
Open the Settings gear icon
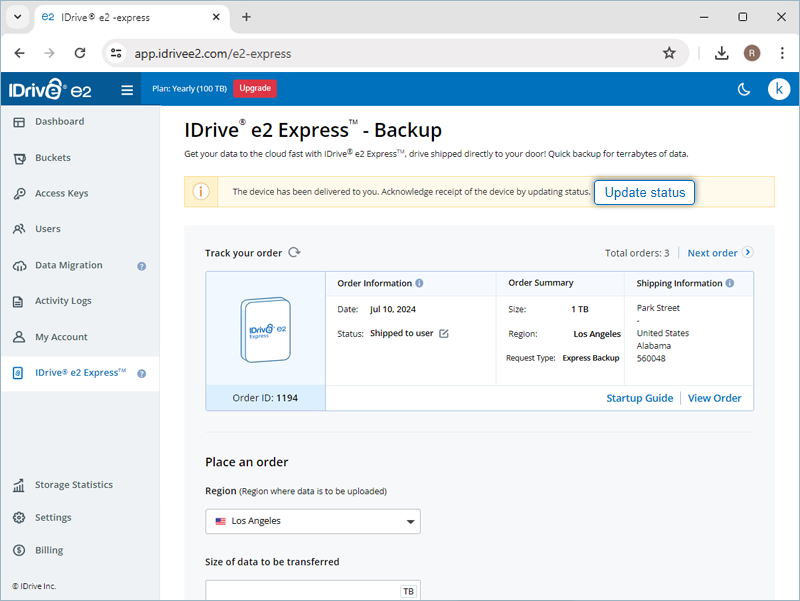coord(19,517)
